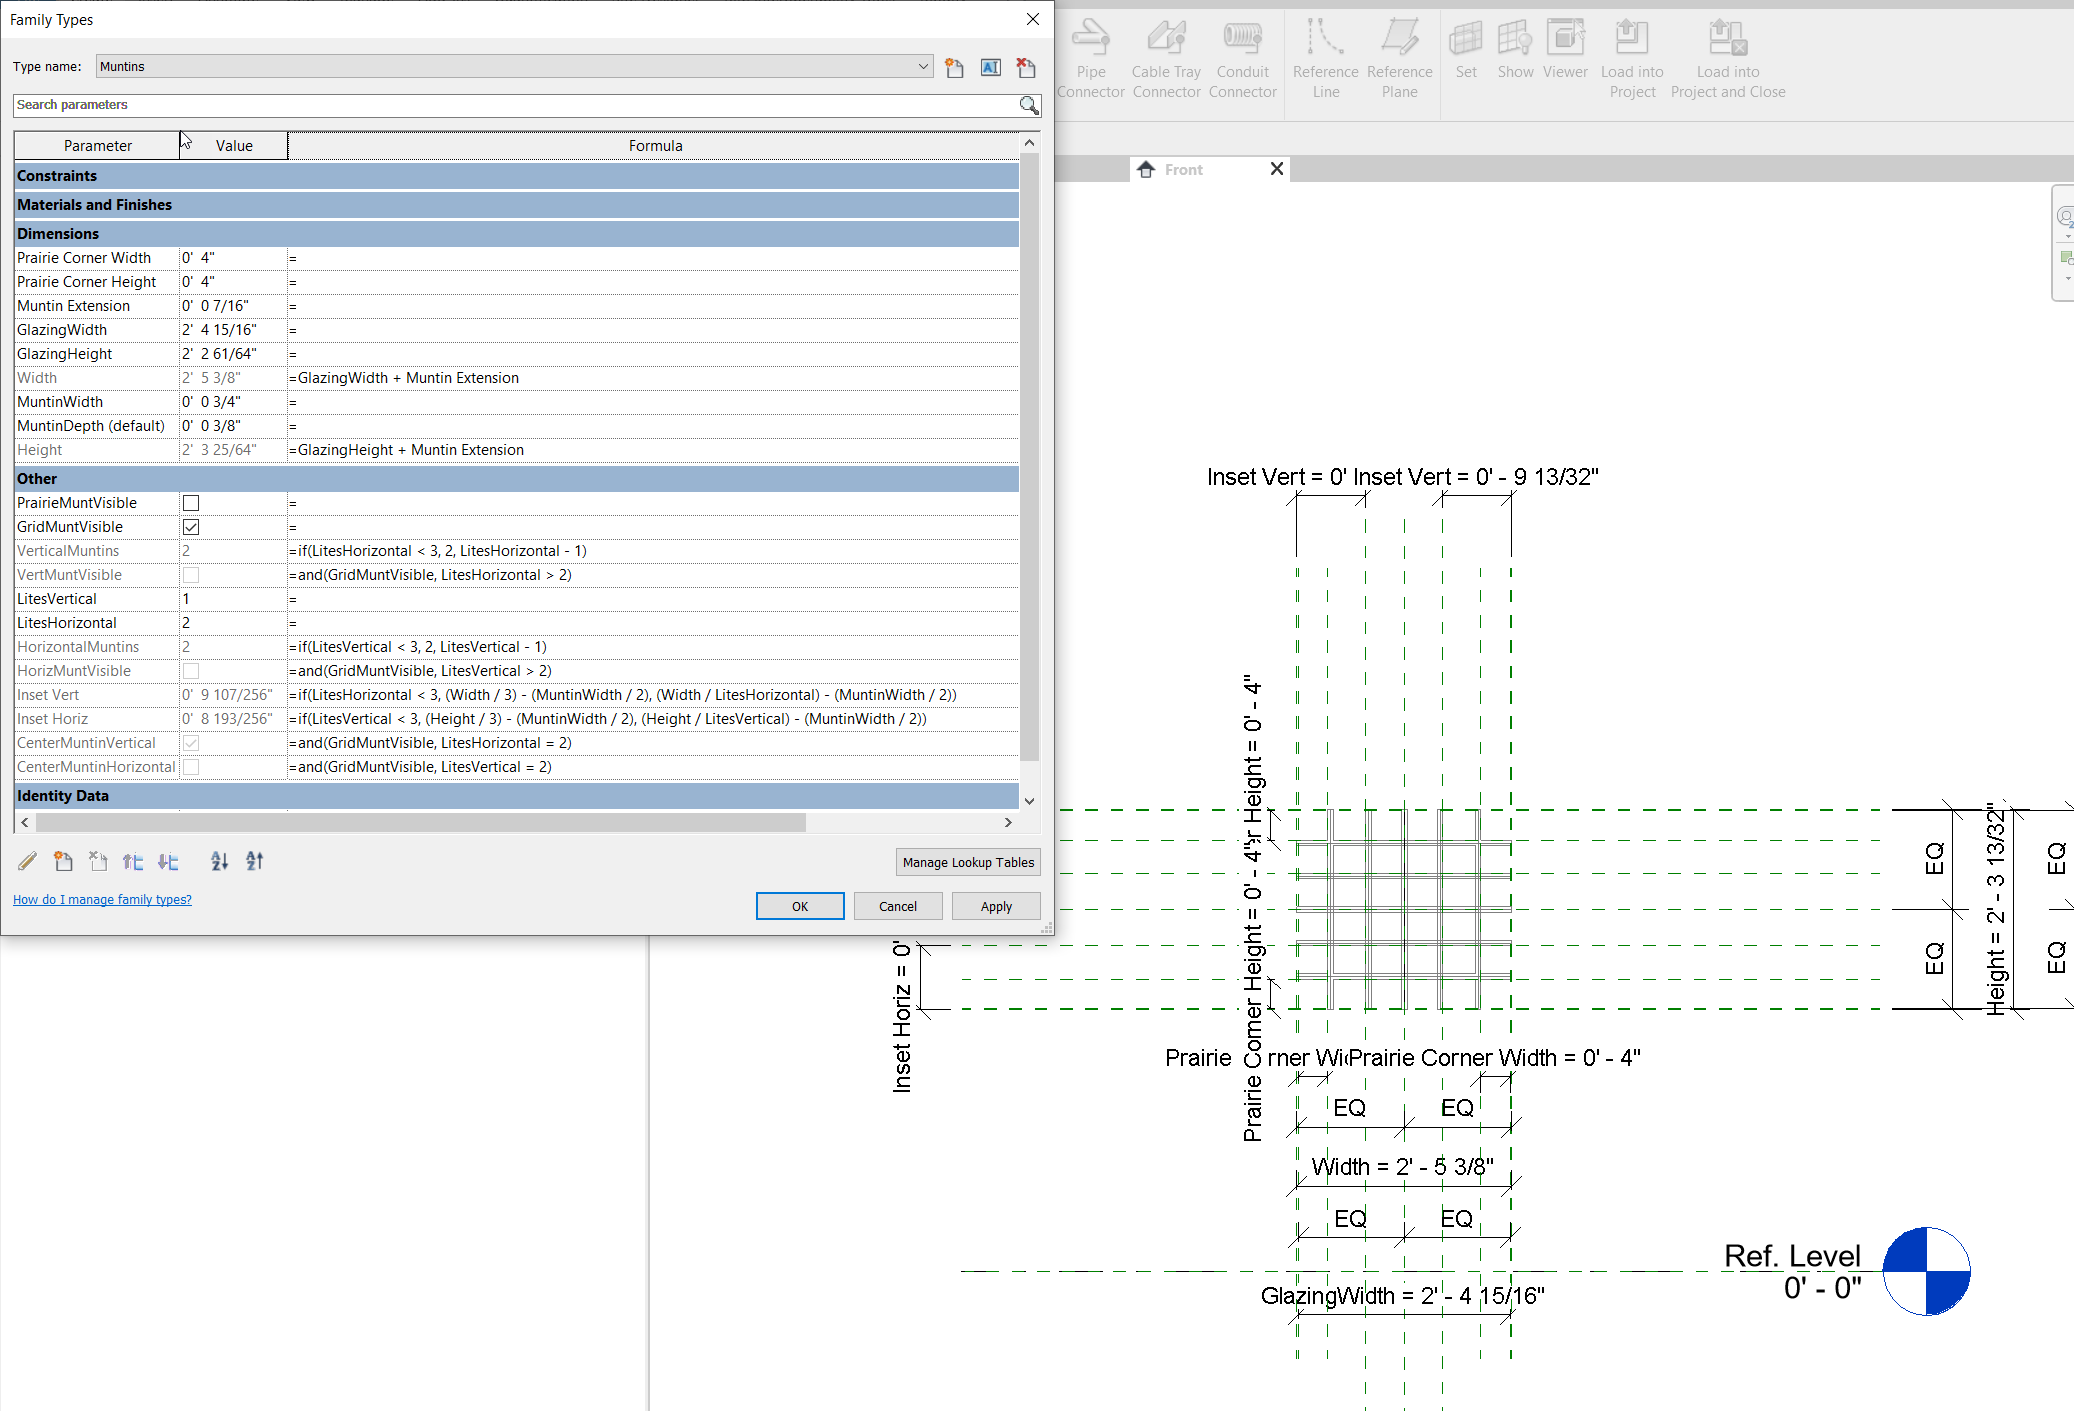Click the horizontal scrollbar in parameter table

point(420,822)
